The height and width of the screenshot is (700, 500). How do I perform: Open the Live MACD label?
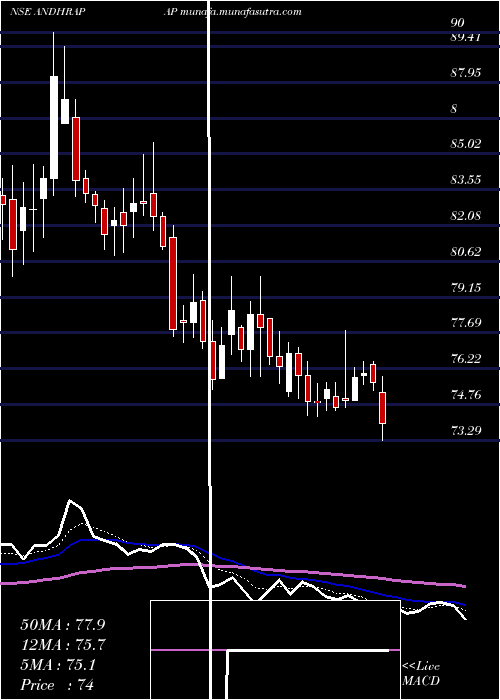pos(421,673)
